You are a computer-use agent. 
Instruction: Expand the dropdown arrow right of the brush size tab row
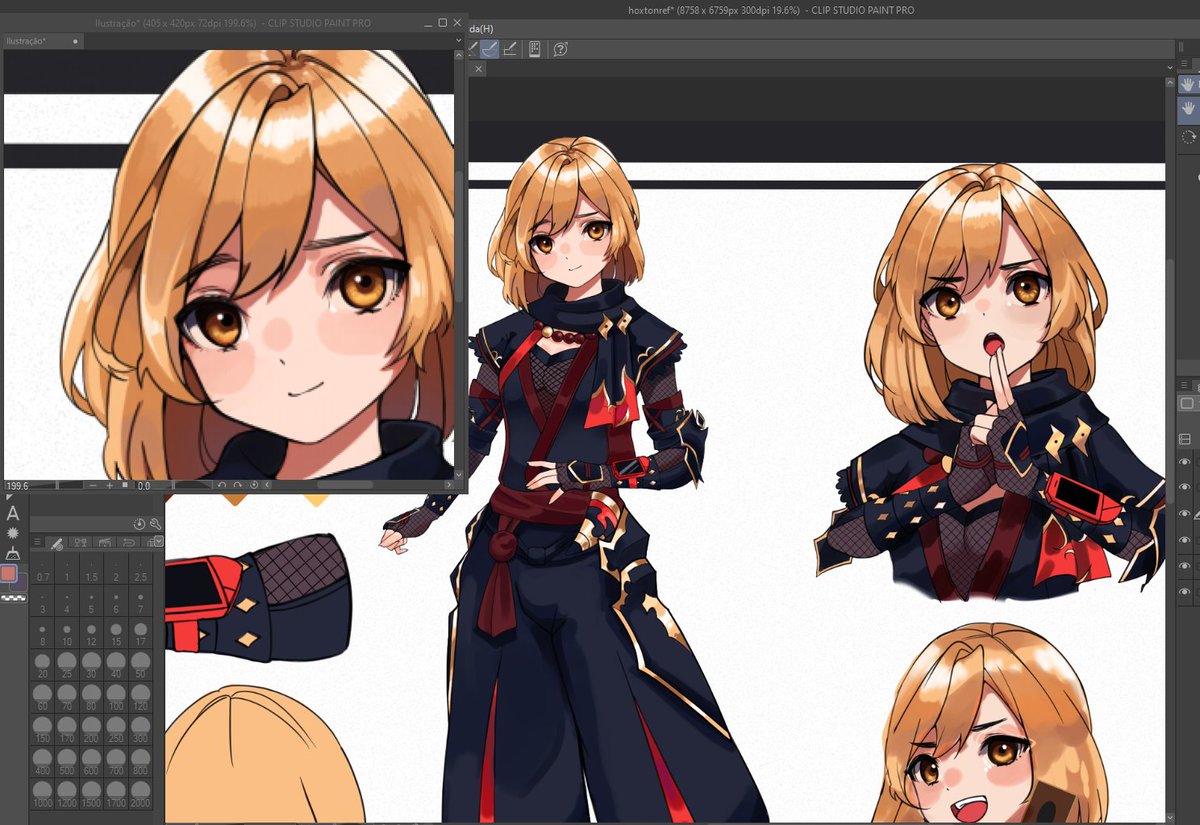coord(159,541)
